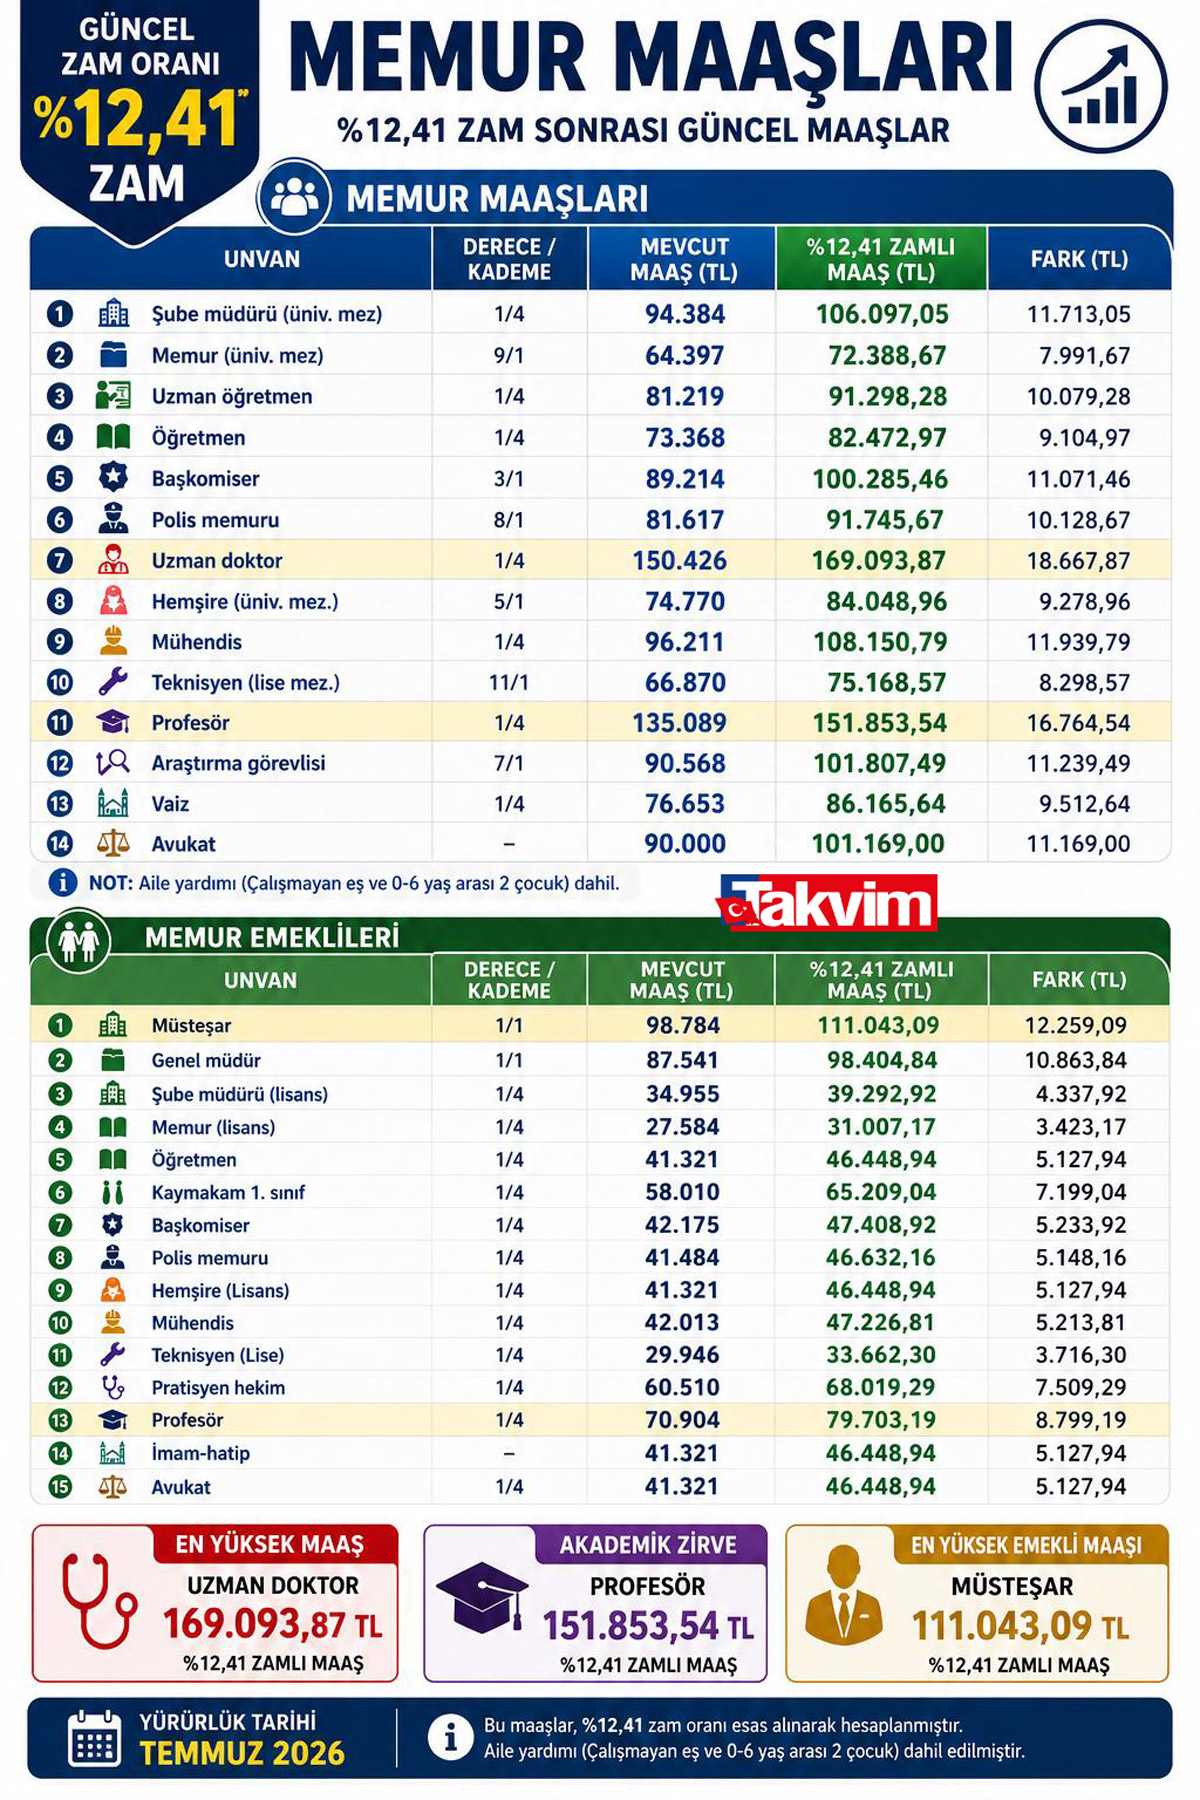1200x1800 pixels.
Task: Click the 169.093,87 TL amount in the red card
Action: tap(273, 1625)
